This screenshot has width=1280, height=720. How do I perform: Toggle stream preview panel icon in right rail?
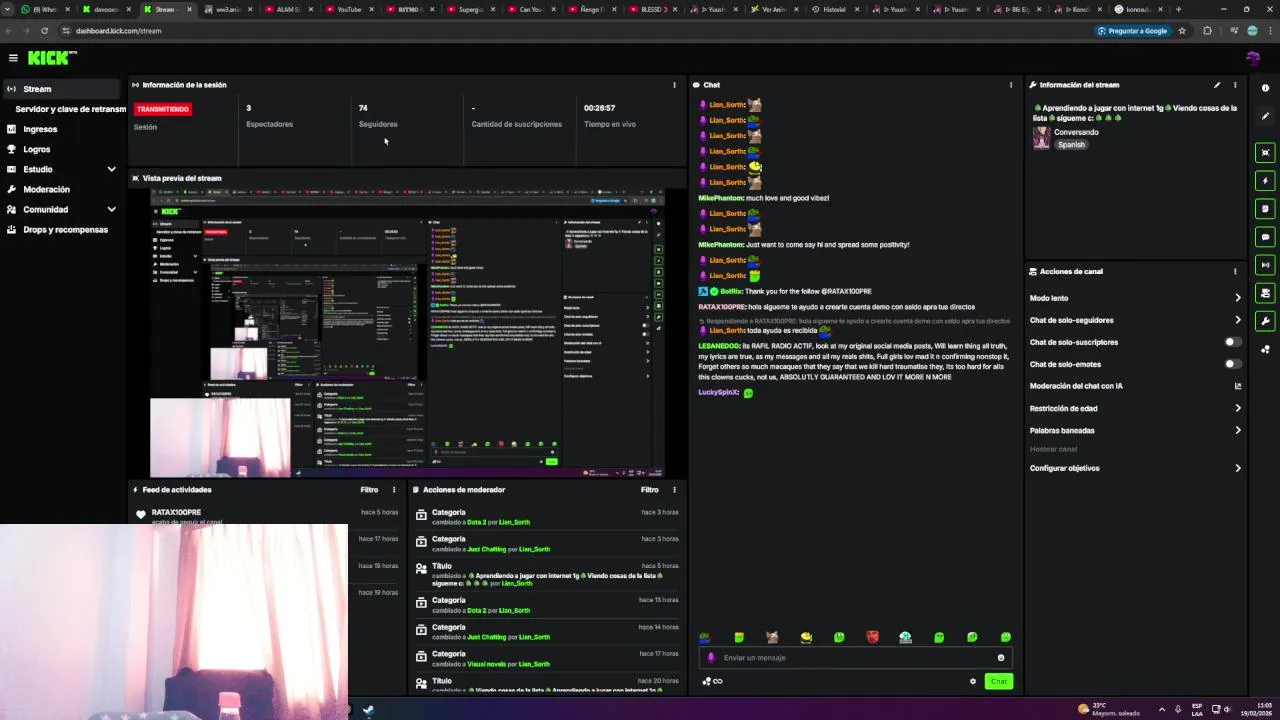[x=1265, y=153]
